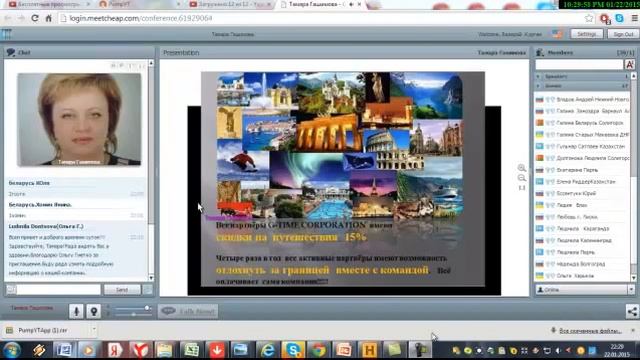Click the Send button in chat
Image resolution: width=640 pixels, height=360 pixels.
(122, 289)
